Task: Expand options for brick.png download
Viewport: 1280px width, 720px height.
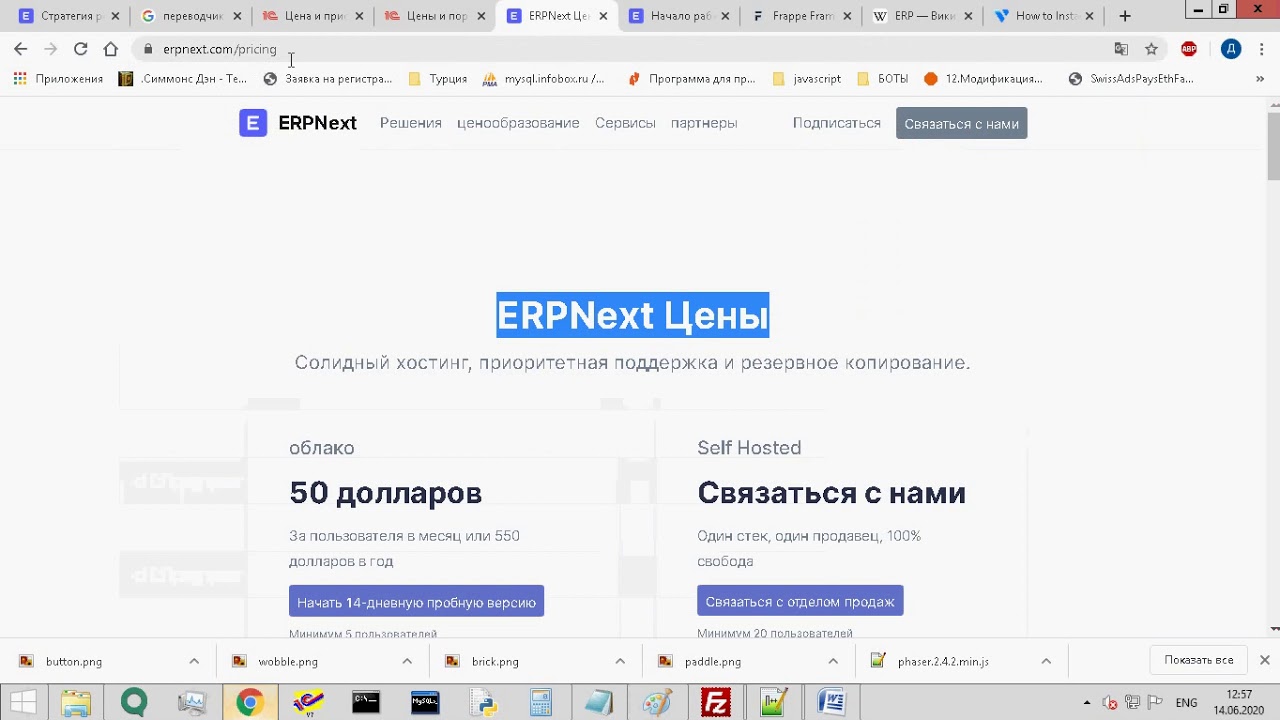Action: [x=620, y=661]
